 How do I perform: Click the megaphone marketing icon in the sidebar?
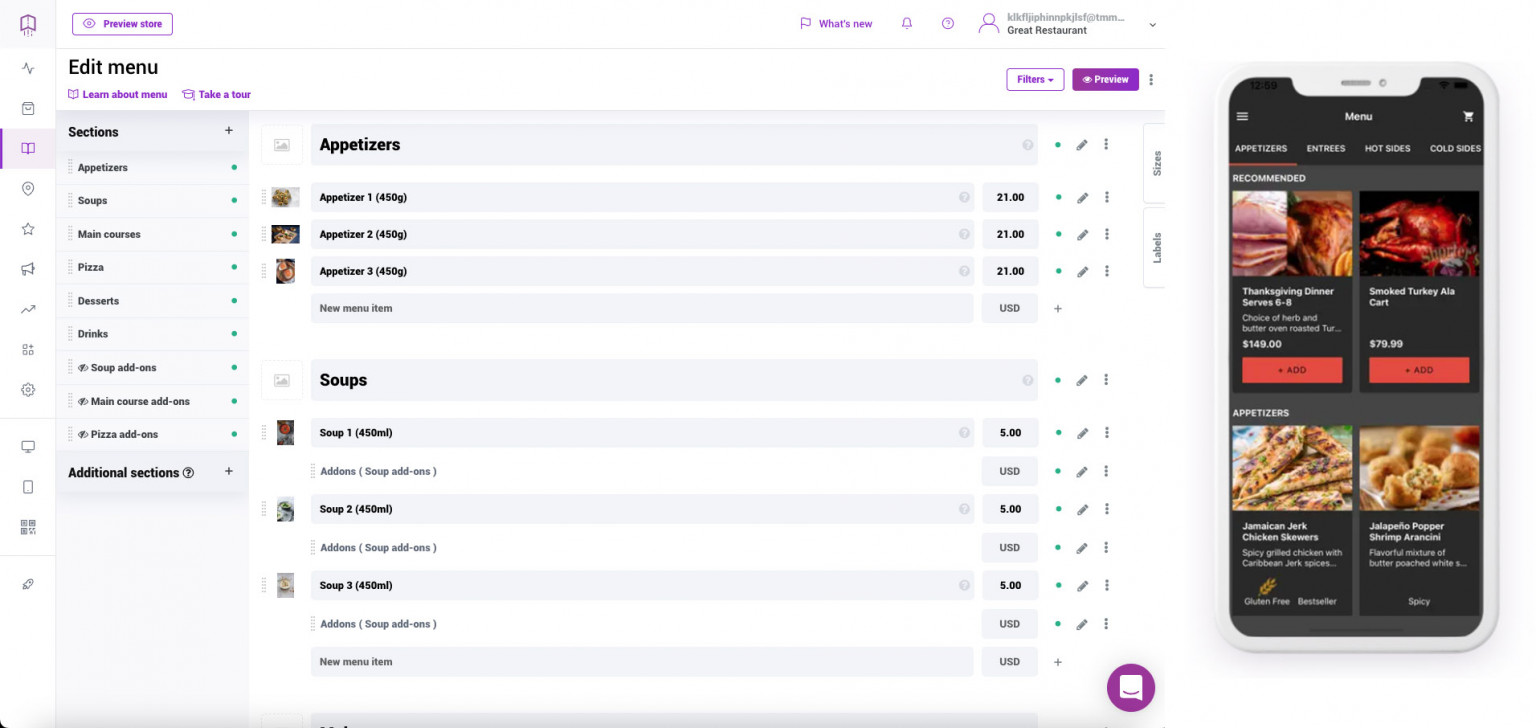click(28, 269)
